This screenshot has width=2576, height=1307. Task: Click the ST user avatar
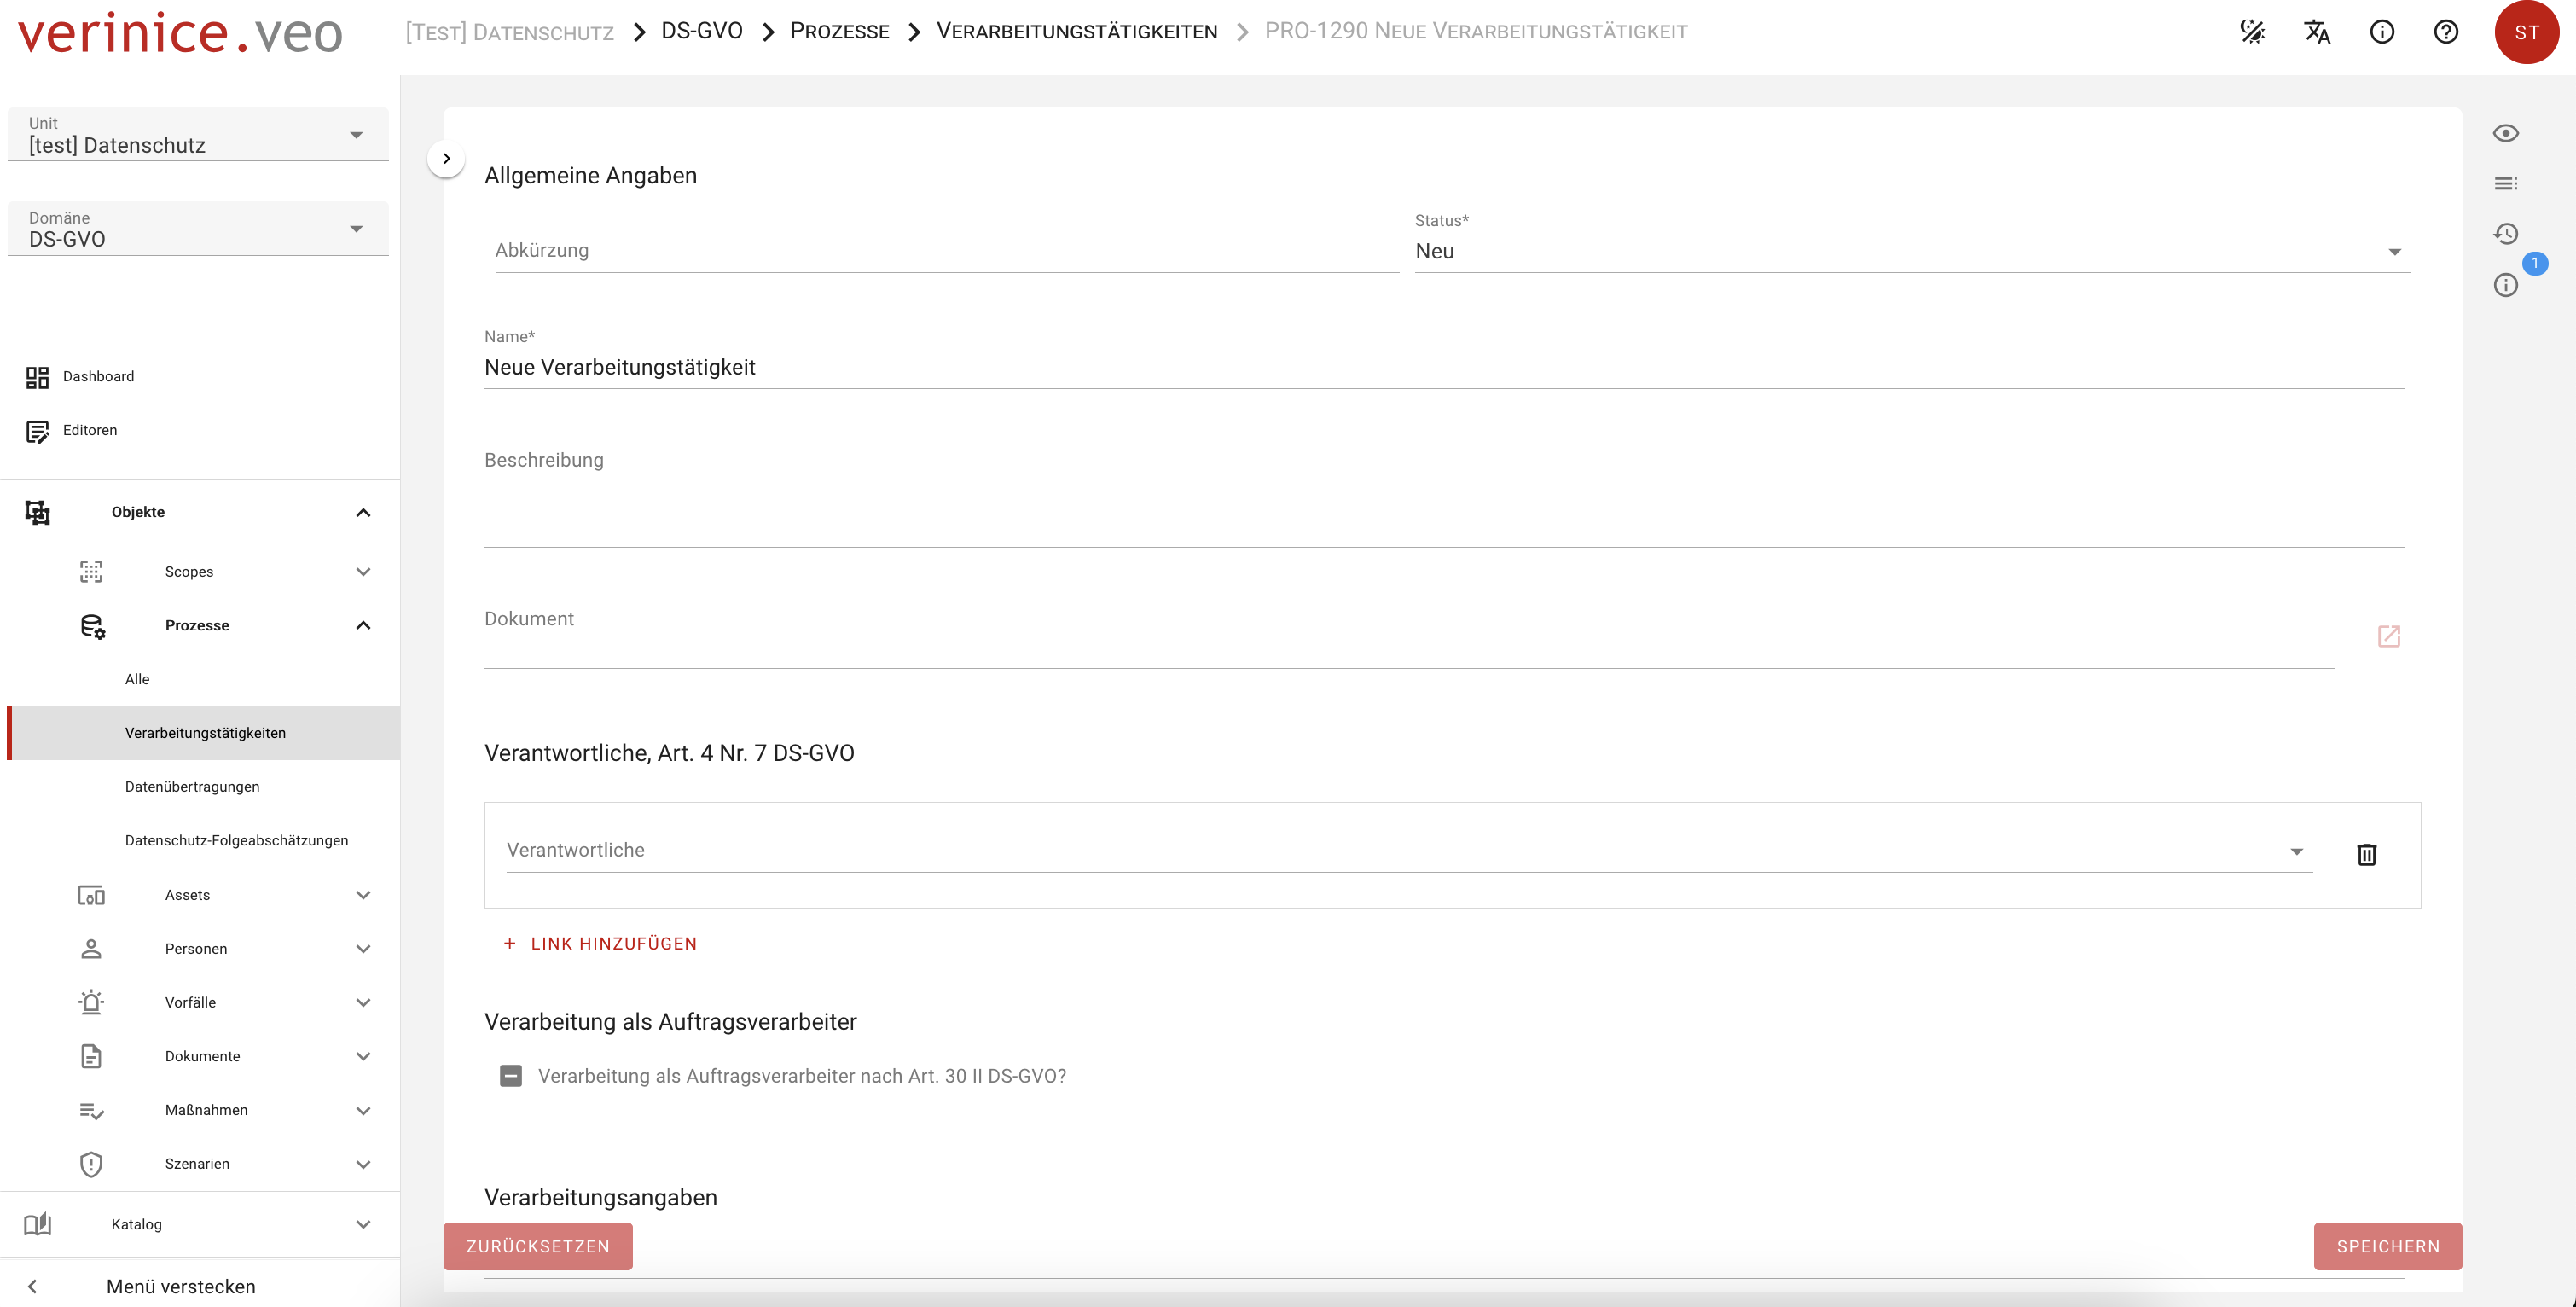click(2526, 32)
